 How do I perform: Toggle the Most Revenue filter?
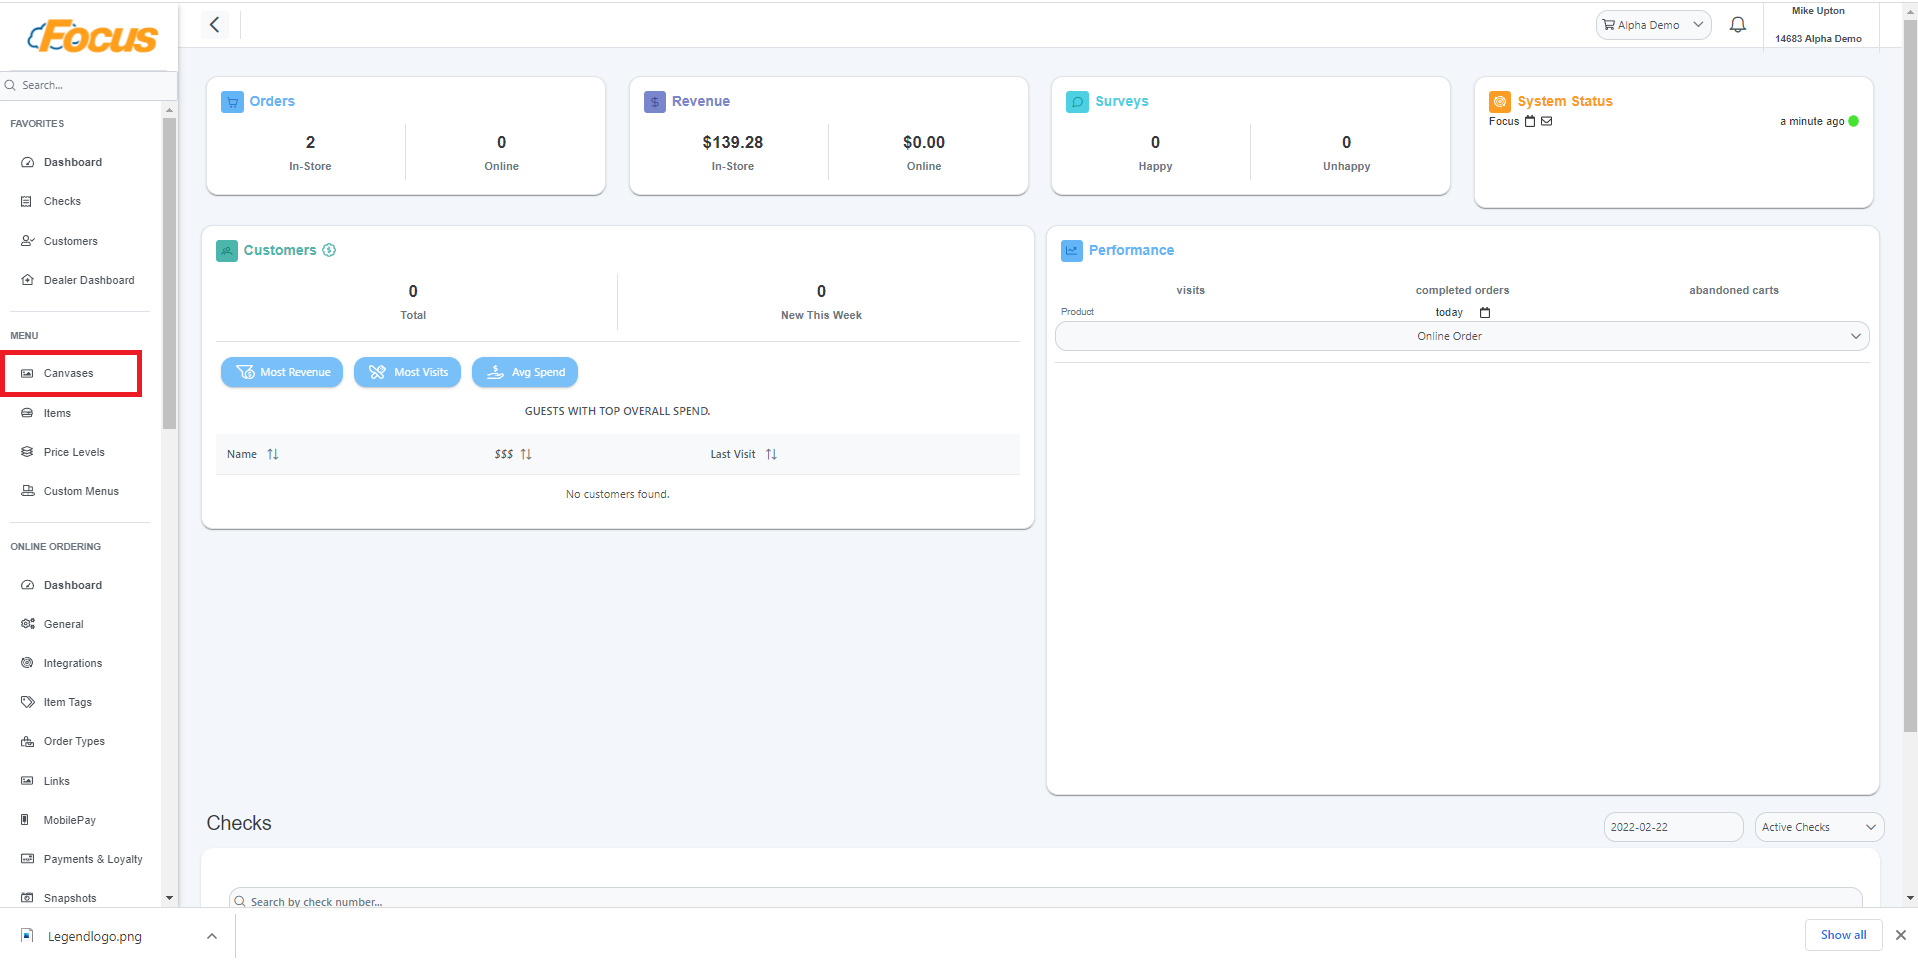pos(282,372)
